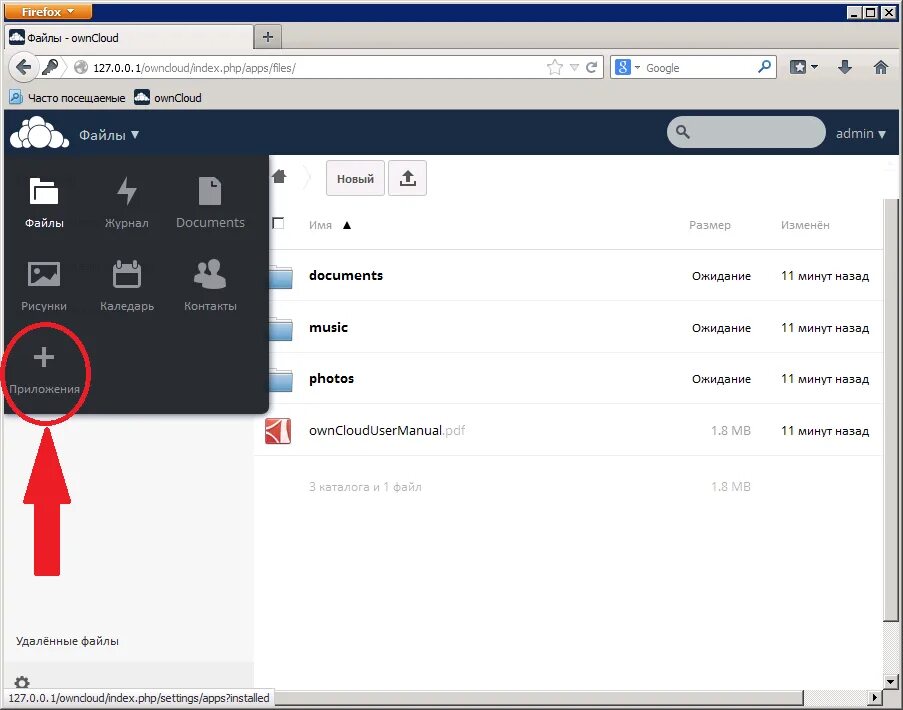Open Удалённые файлы deleted files link

(67, 640)
